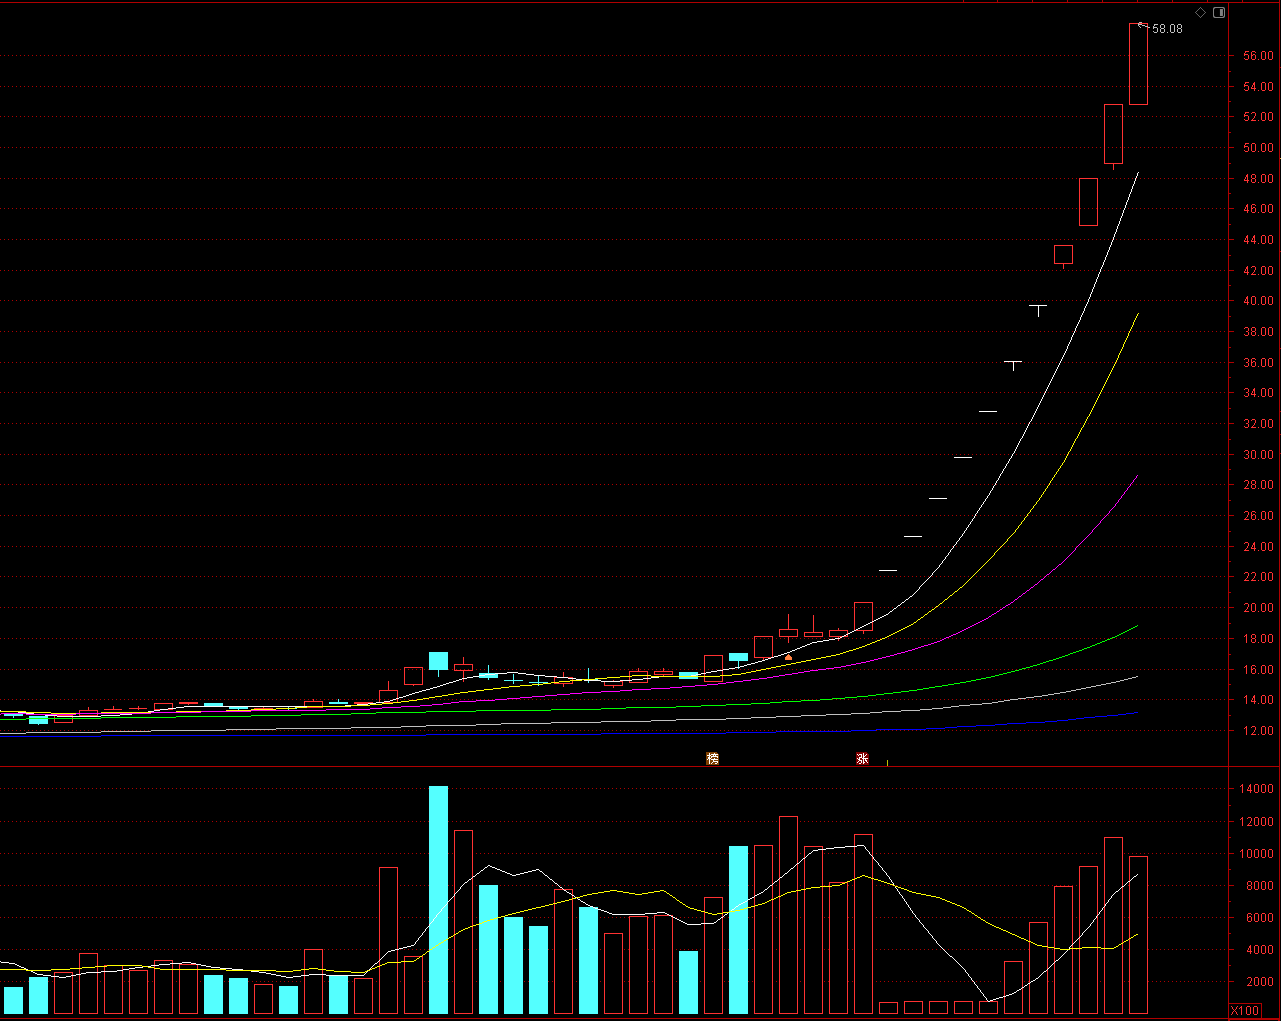Click the 20.00 price axis label

tap(1258, 608)
